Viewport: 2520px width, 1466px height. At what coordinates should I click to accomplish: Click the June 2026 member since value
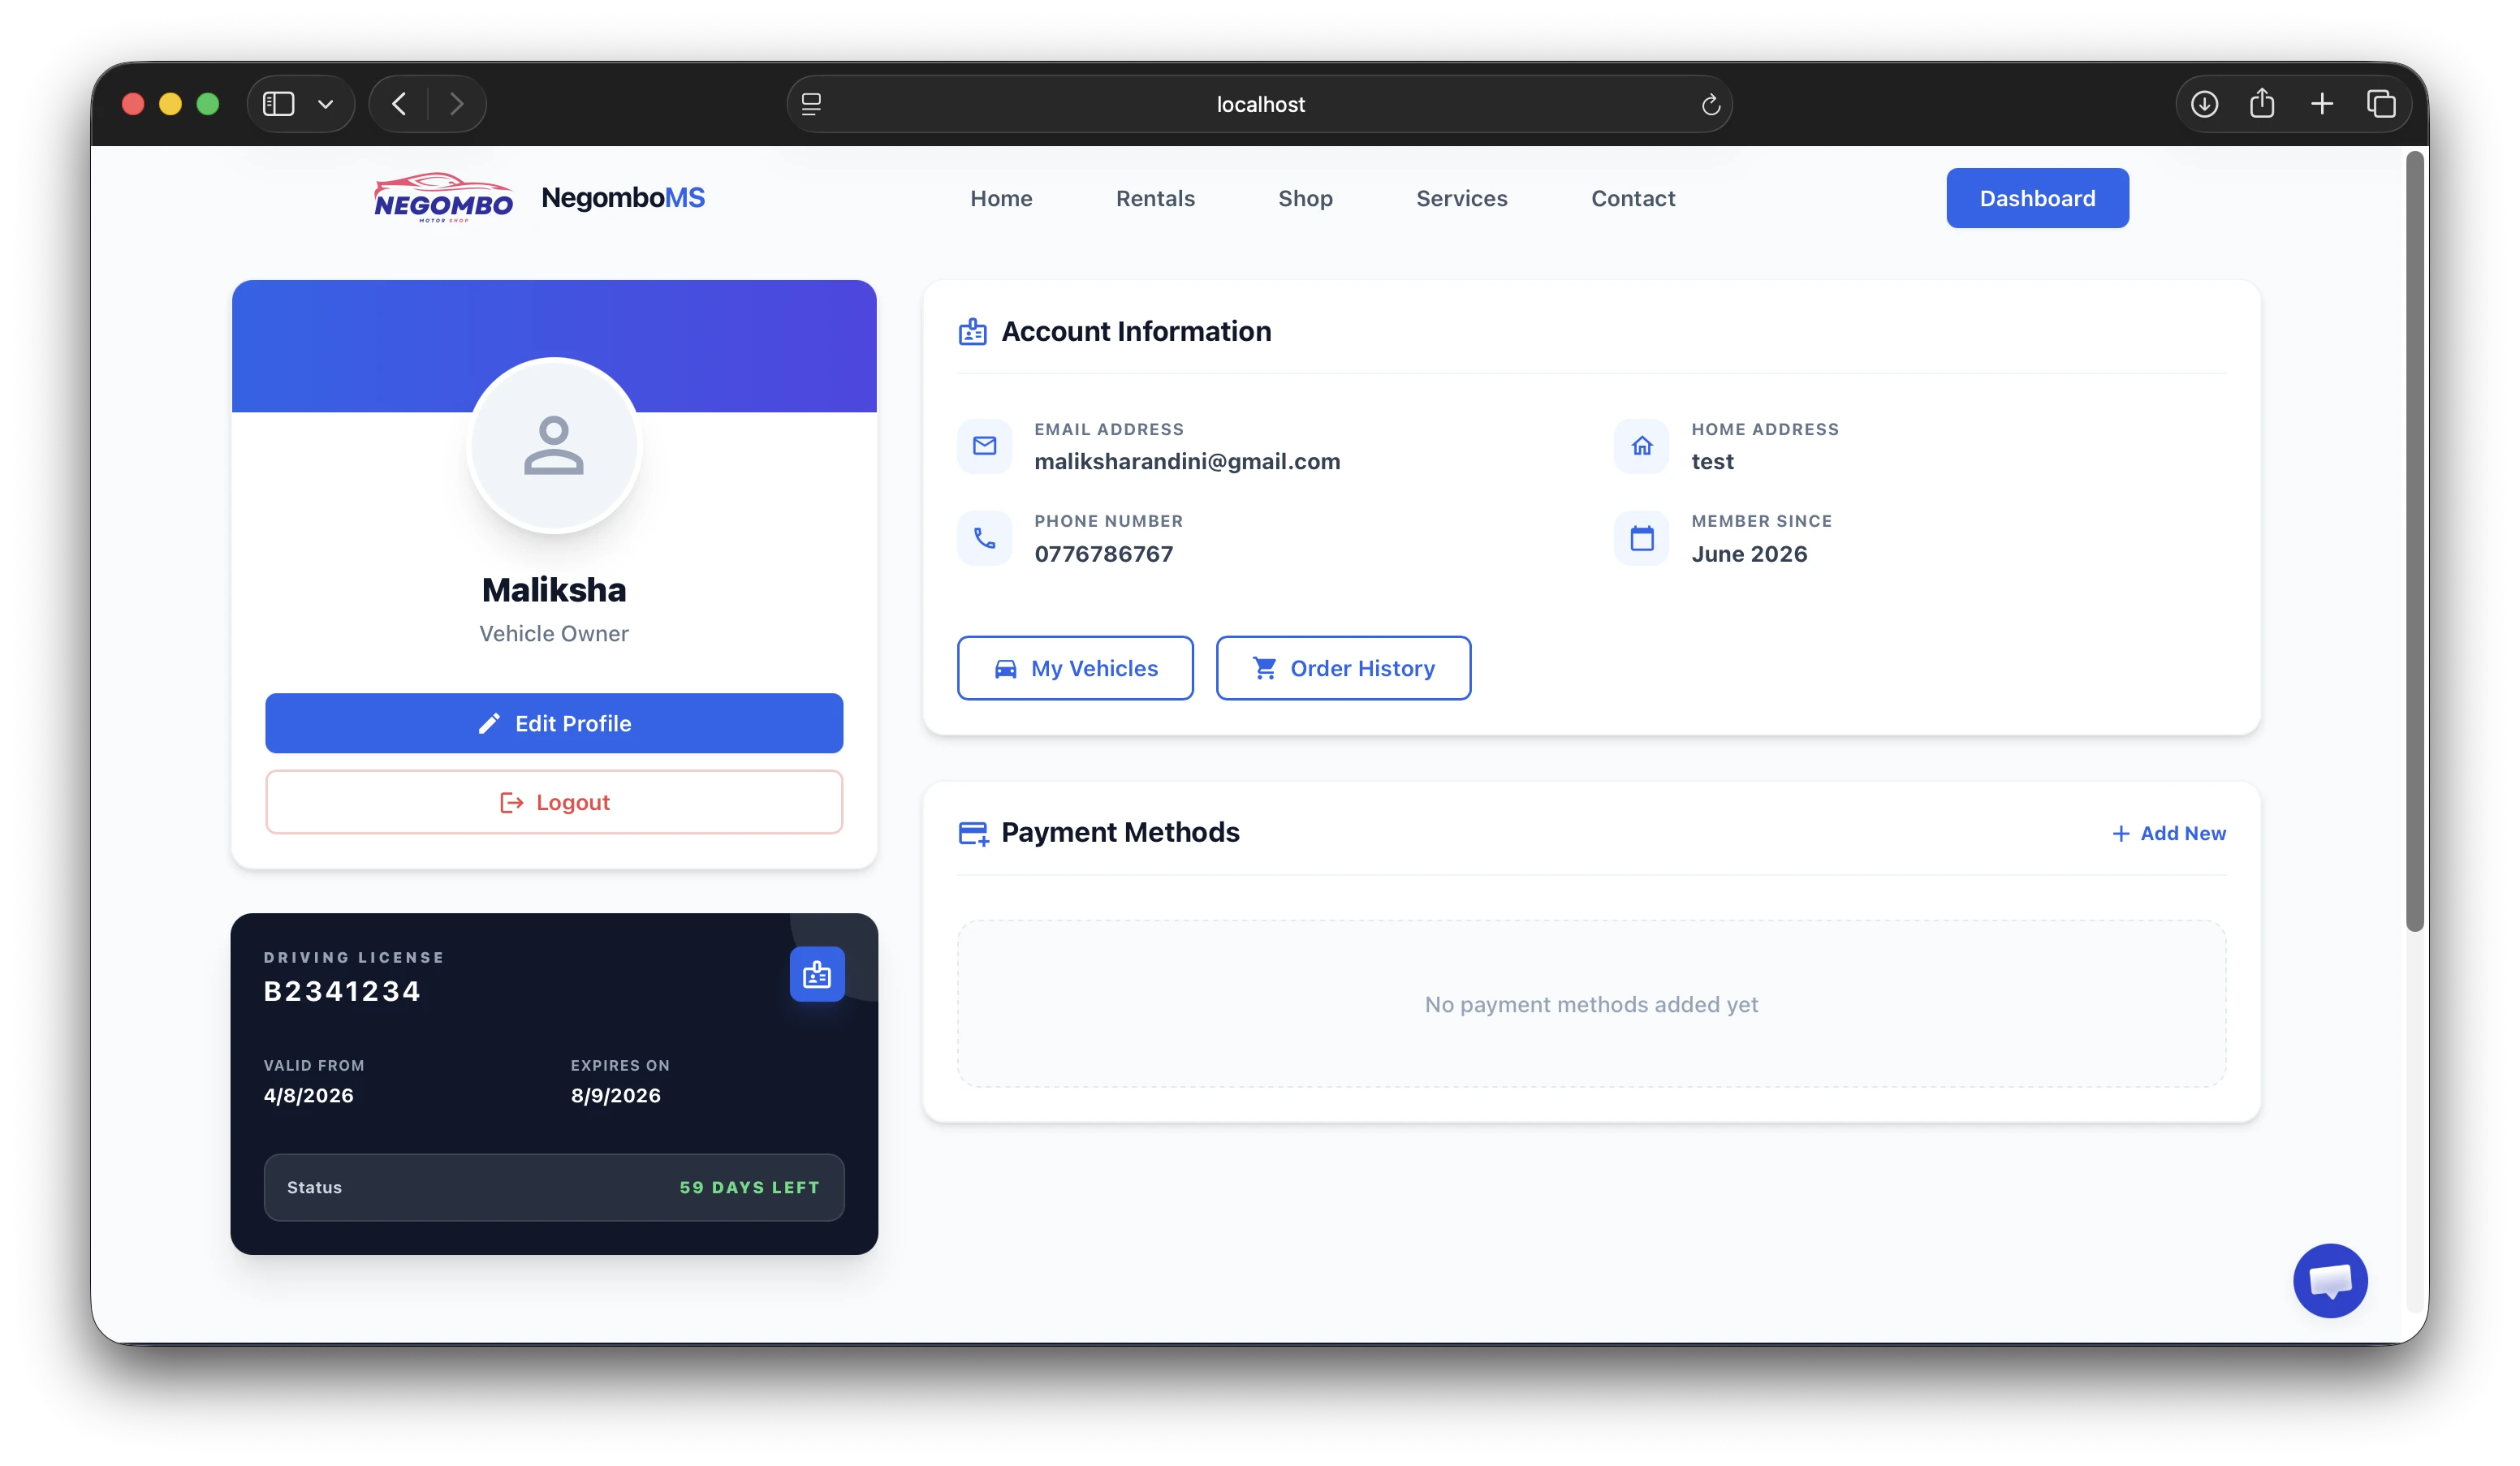coord(1749,554)
